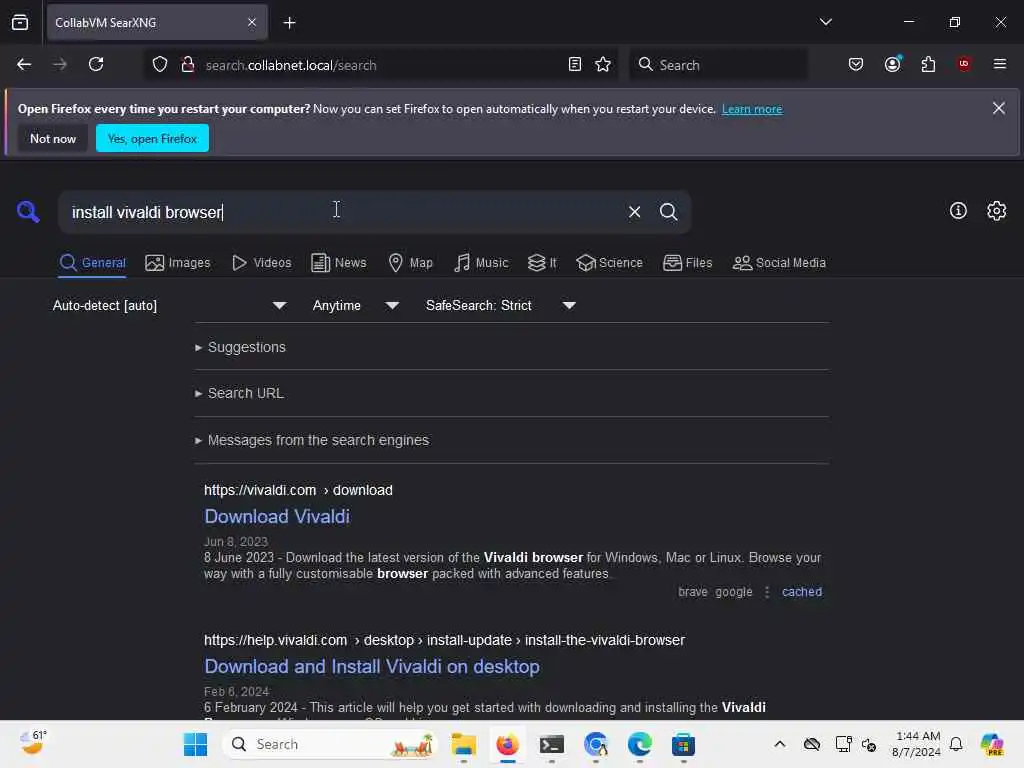The height and width of the screenshot is (768, 1024).
Task: Open the Anytime time range dropdown
Action: (x=355, y=306)
